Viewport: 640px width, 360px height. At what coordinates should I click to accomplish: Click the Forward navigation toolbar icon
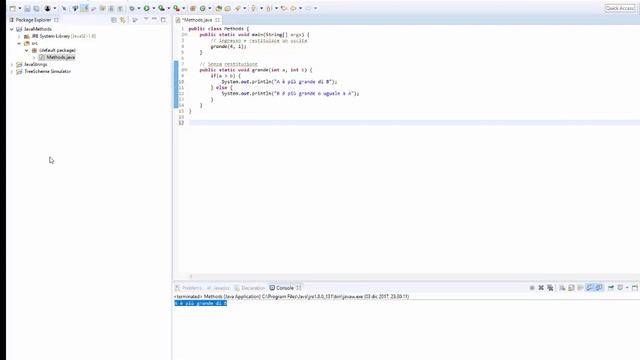[x=308, y=8]
